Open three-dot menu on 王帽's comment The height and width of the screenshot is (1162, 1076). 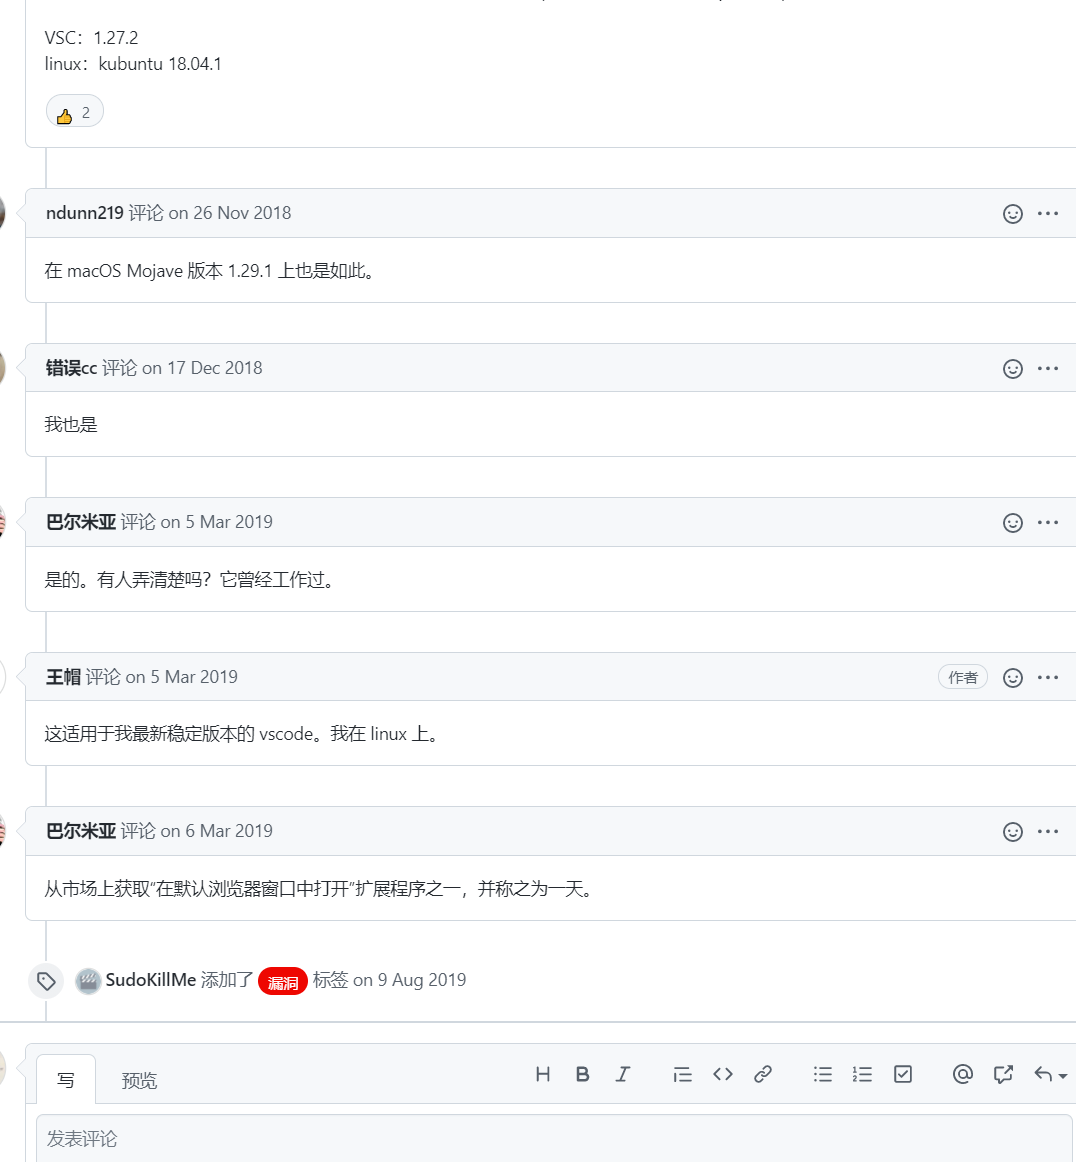coord(1048,677)
